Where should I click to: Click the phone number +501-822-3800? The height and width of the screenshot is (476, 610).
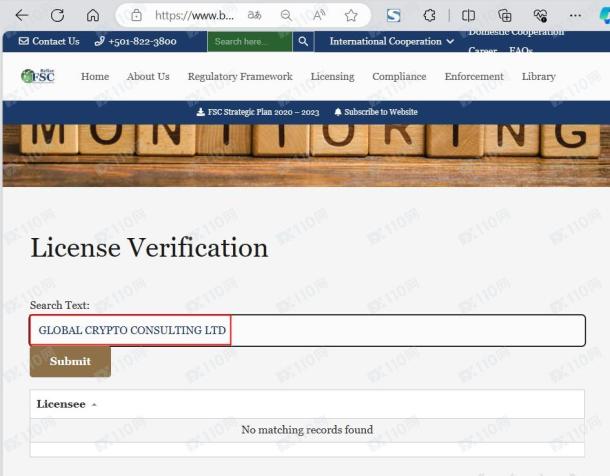[135, 41]
